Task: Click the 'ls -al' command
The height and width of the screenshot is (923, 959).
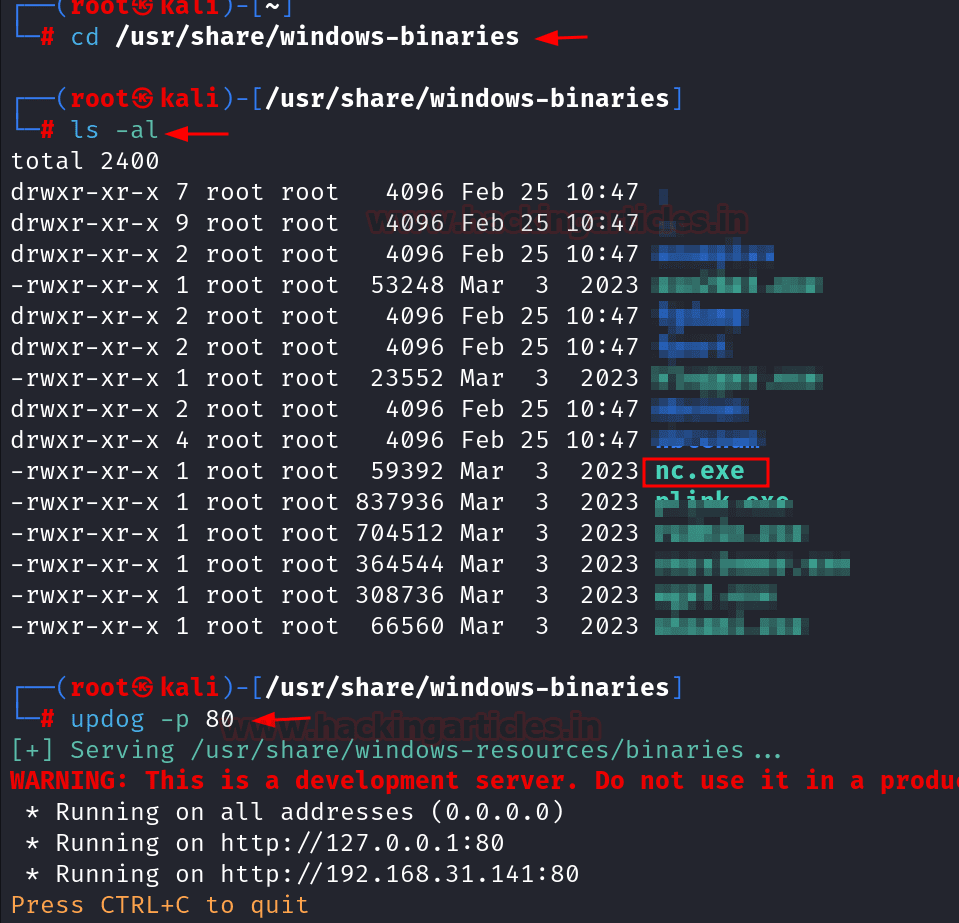Action: [x=114, y=130]
